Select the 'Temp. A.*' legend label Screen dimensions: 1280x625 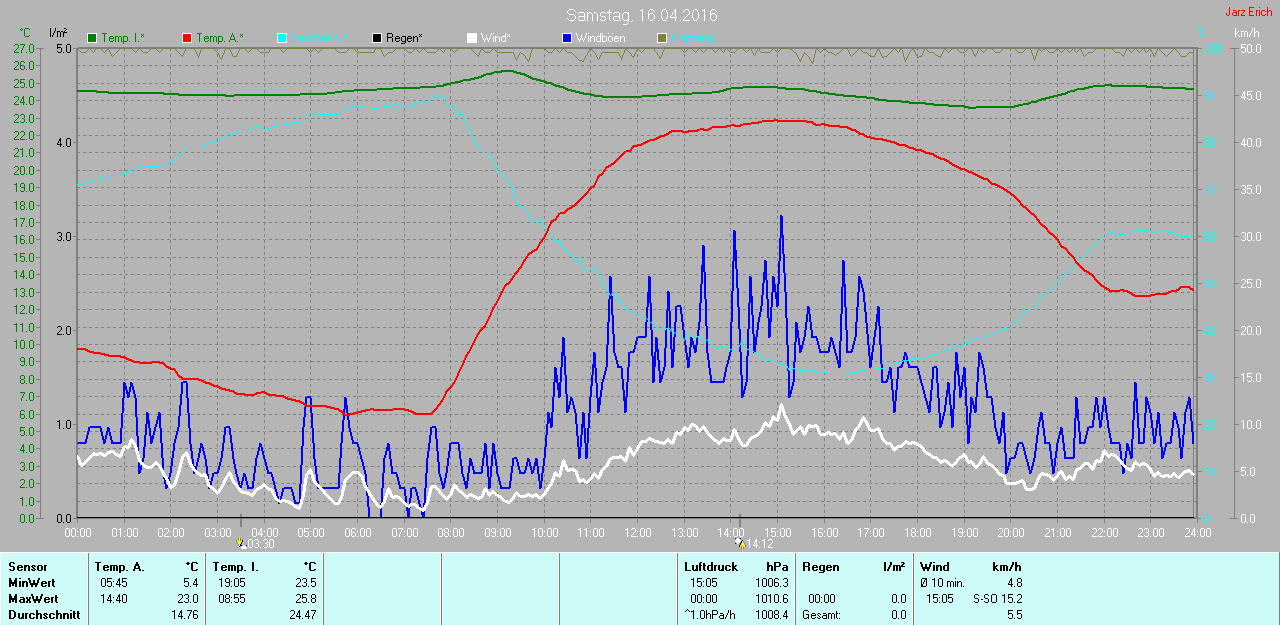219,38
